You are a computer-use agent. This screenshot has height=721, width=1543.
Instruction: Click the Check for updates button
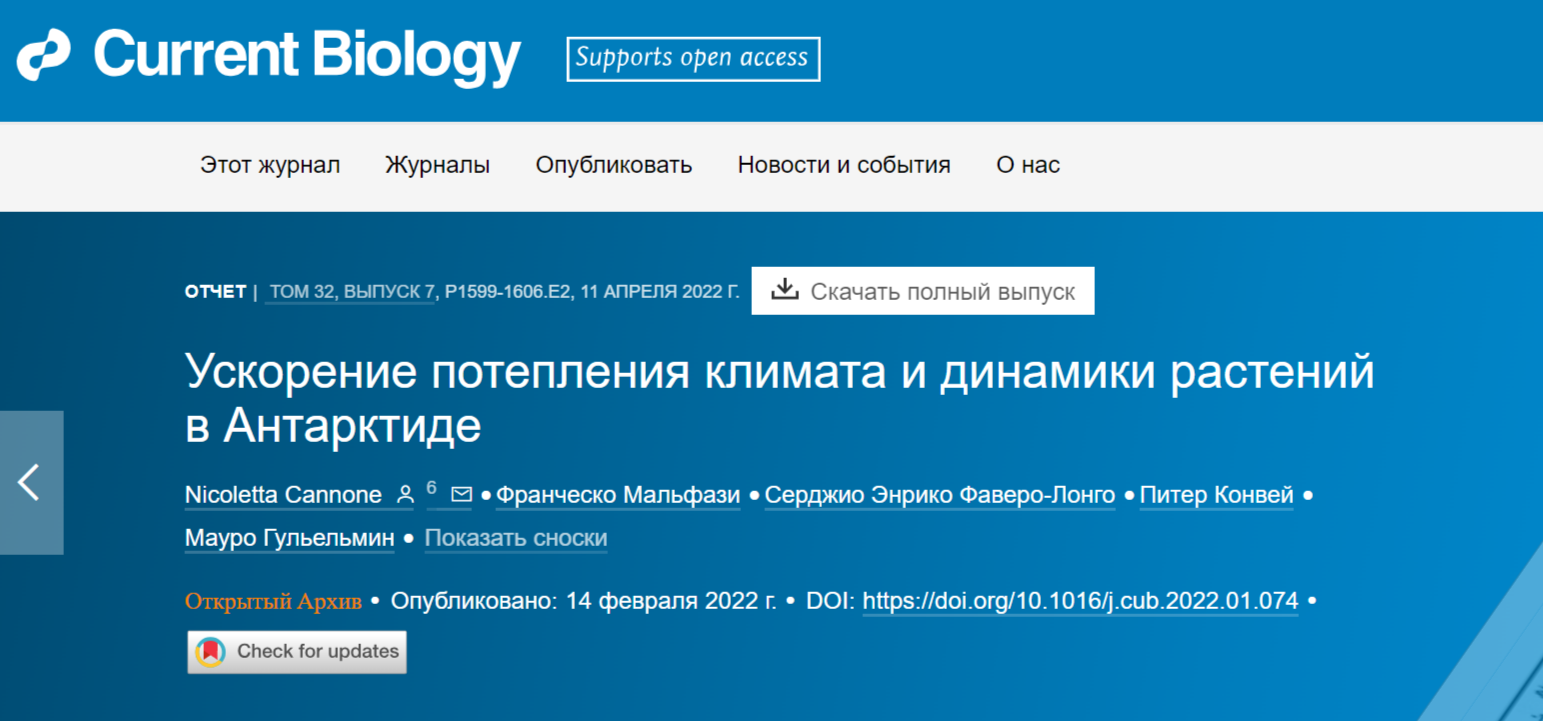[x=297, y=652]
